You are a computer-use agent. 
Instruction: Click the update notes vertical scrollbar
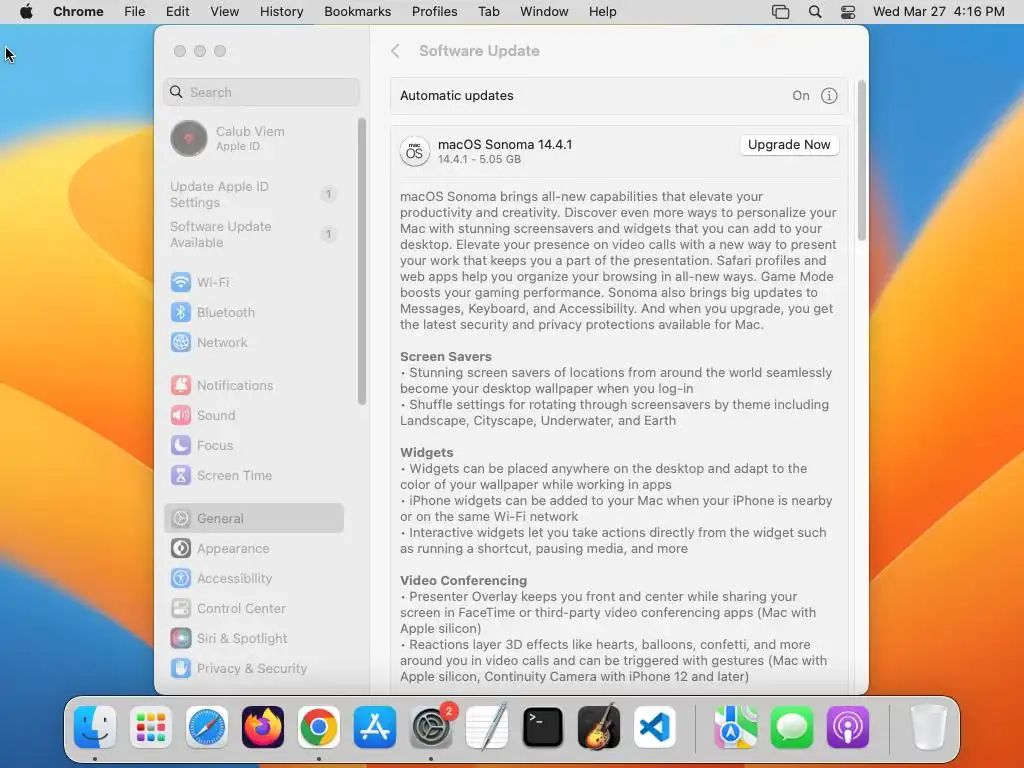pos(861,161)
